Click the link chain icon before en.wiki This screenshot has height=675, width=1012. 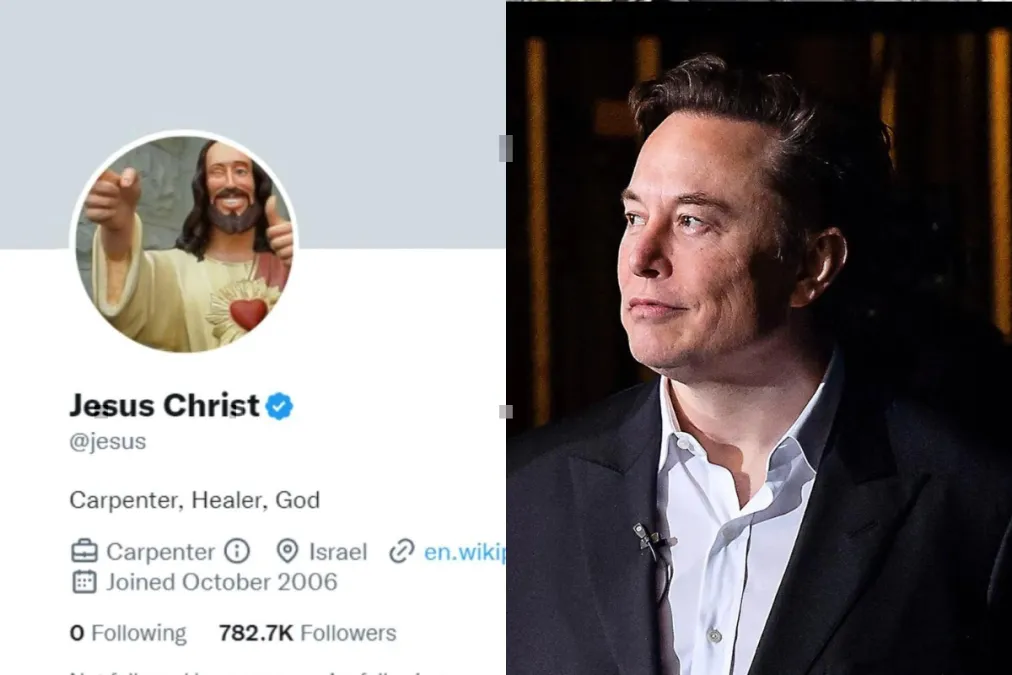tap(402, 551)
